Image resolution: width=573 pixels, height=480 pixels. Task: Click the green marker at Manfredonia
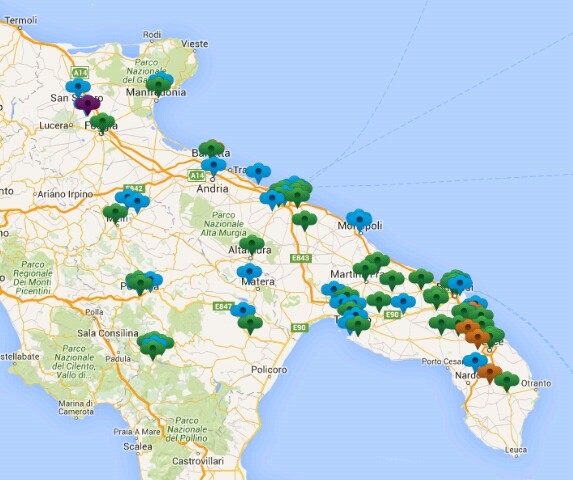tap(158, 86)
